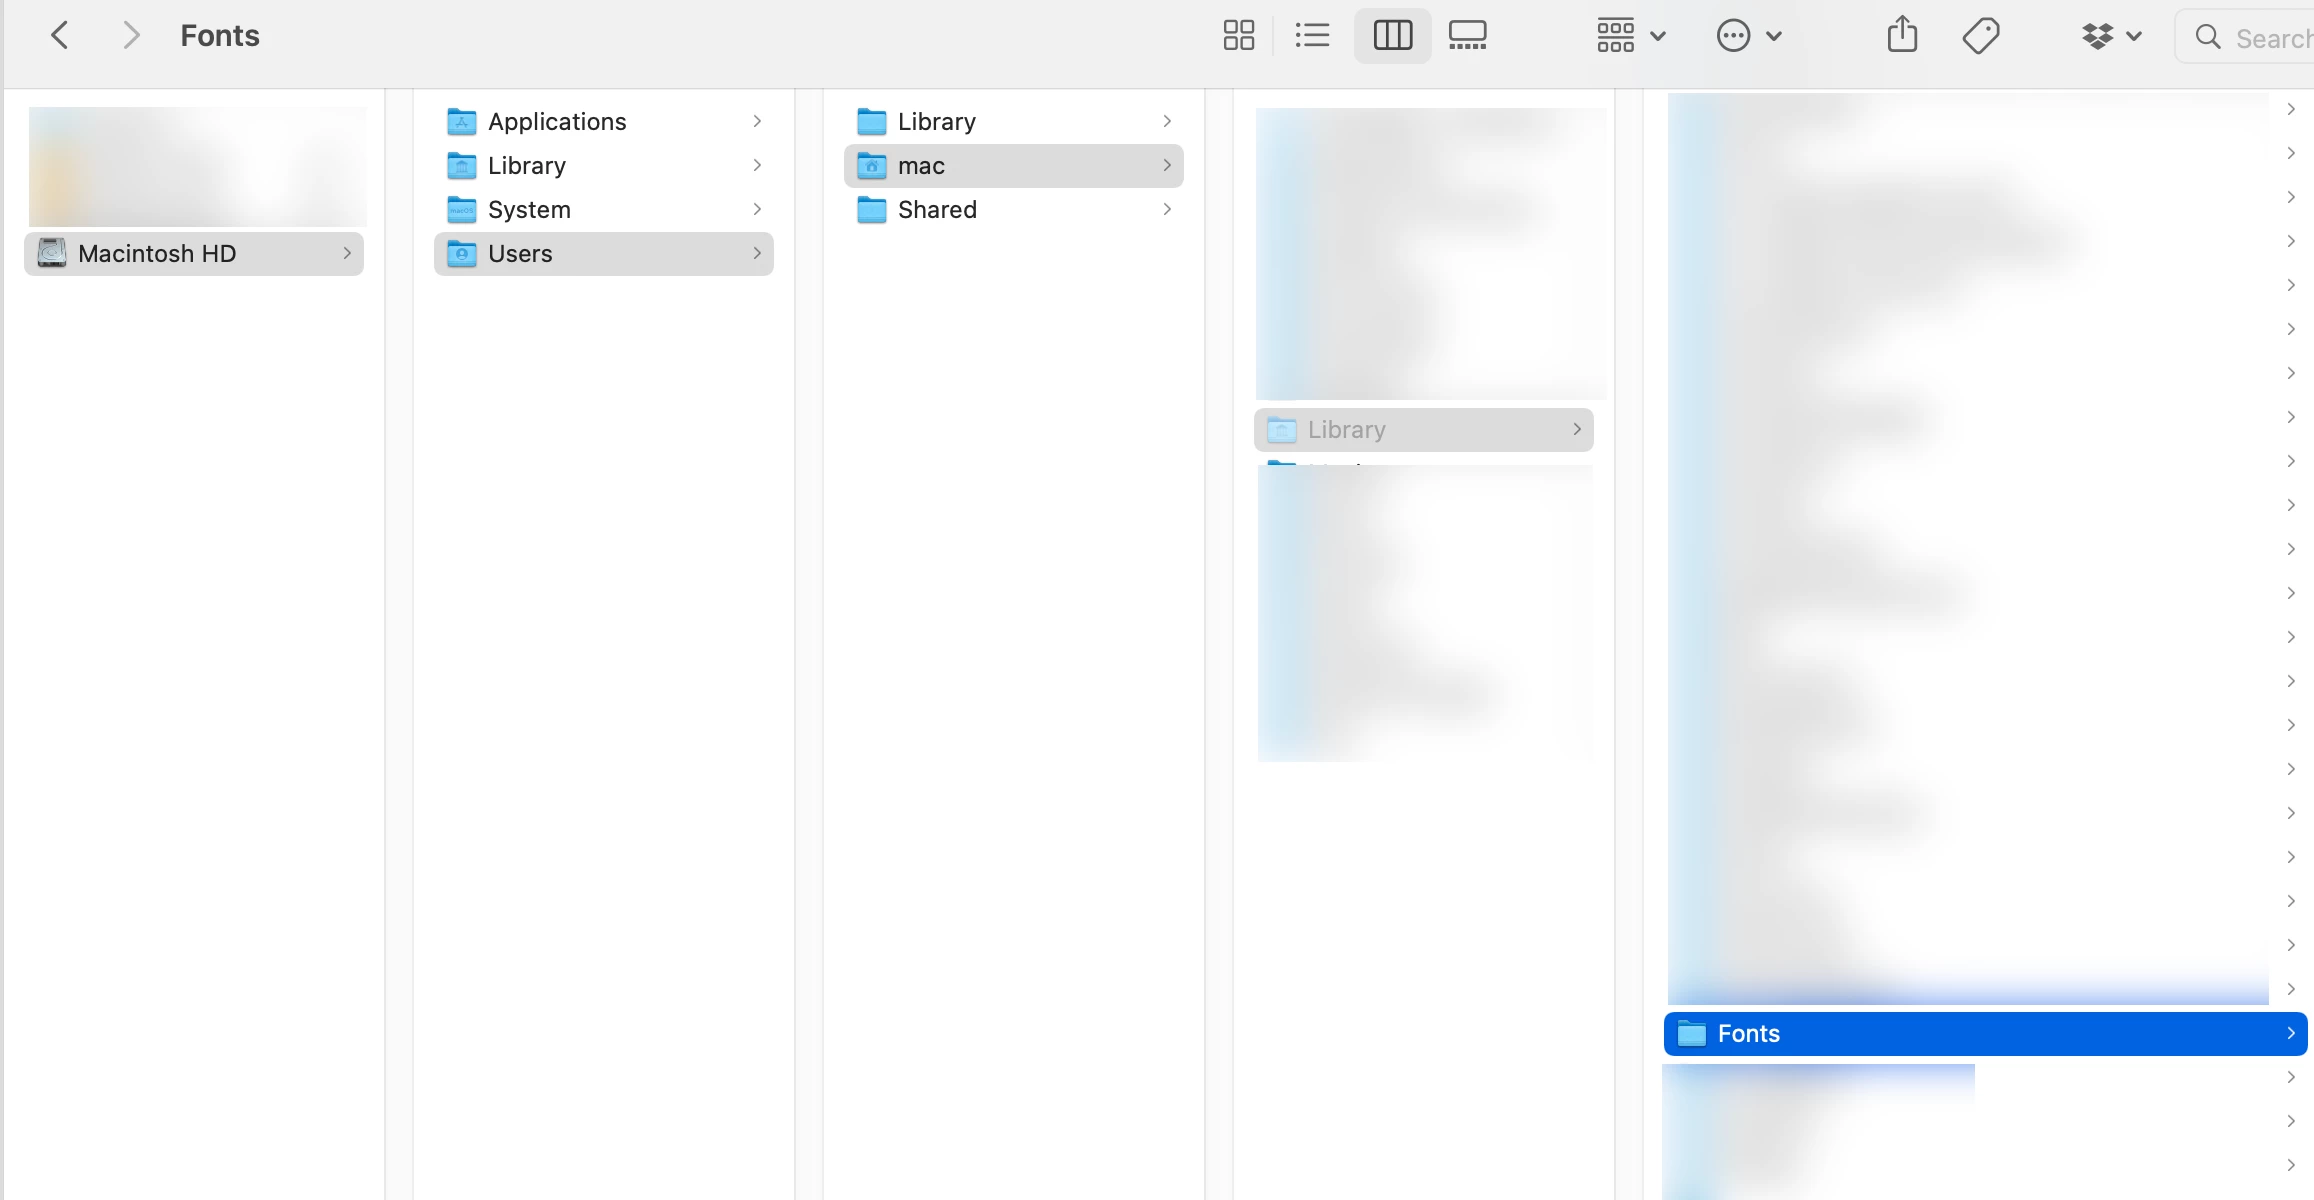The image size is (2314, 1200).
Task: Click the Share icon
Action: pyautogui.click(x=1902, y=36)
